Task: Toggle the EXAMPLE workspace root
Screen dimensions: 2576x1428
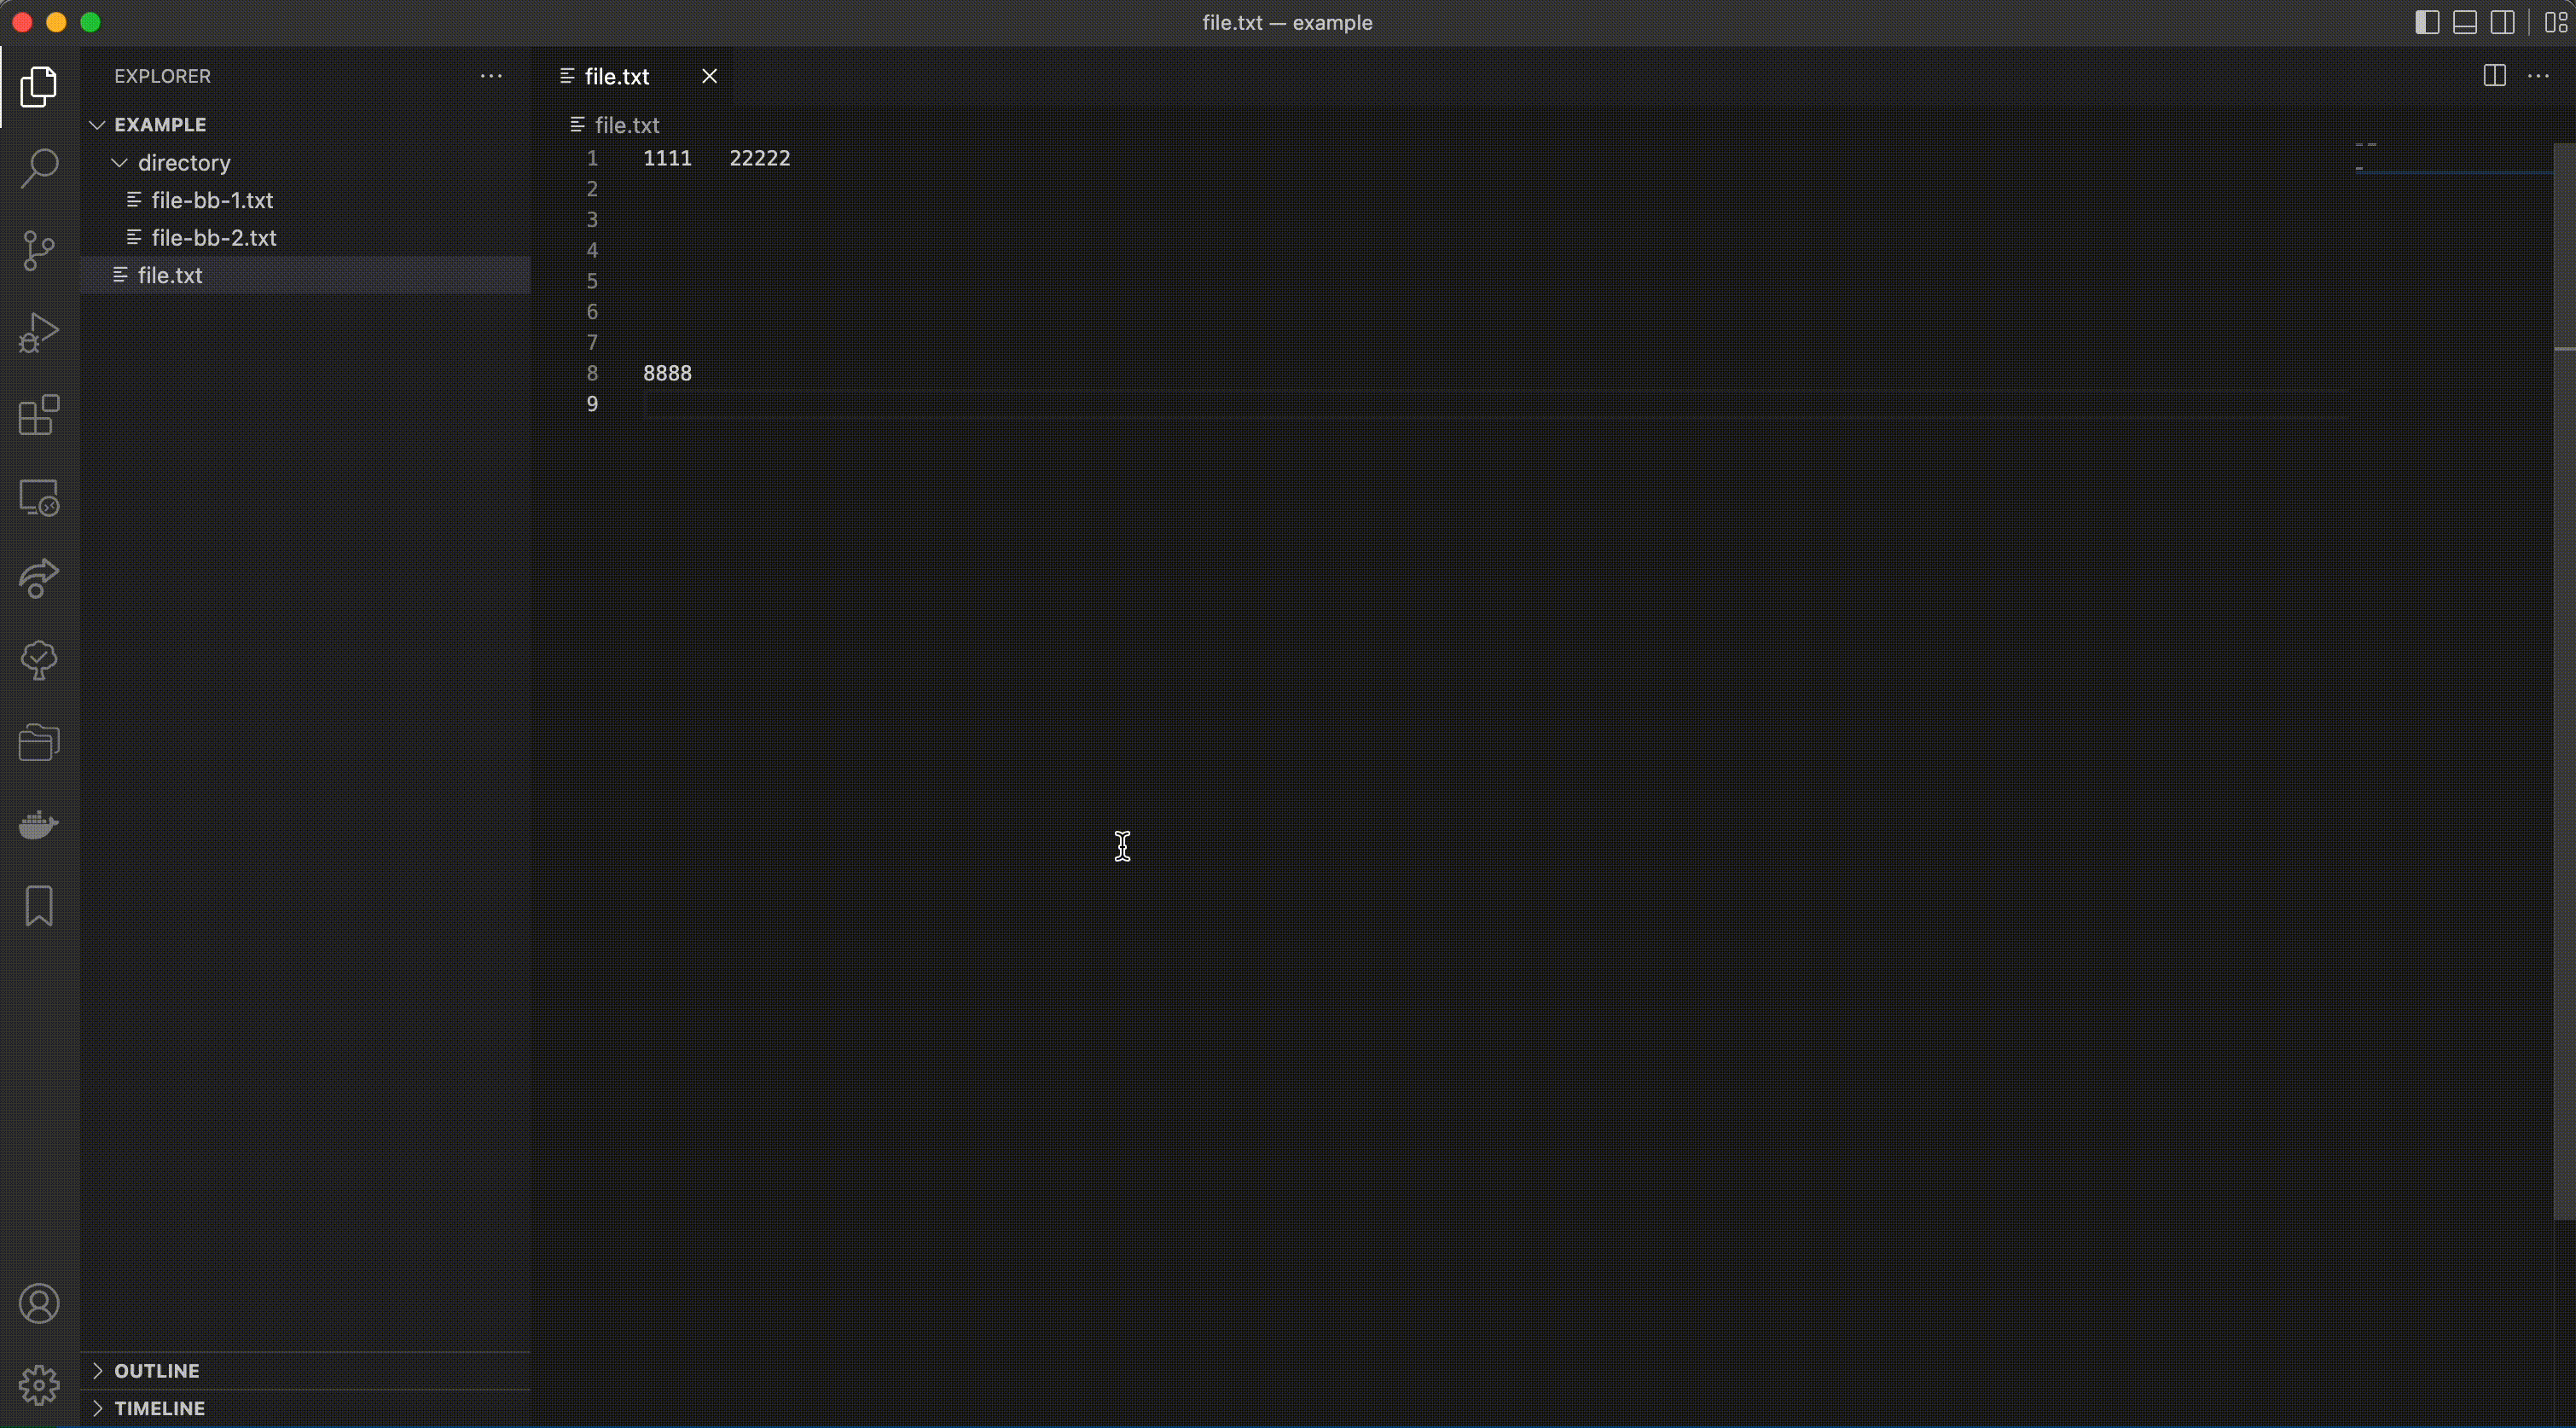Action: [95, 125]
